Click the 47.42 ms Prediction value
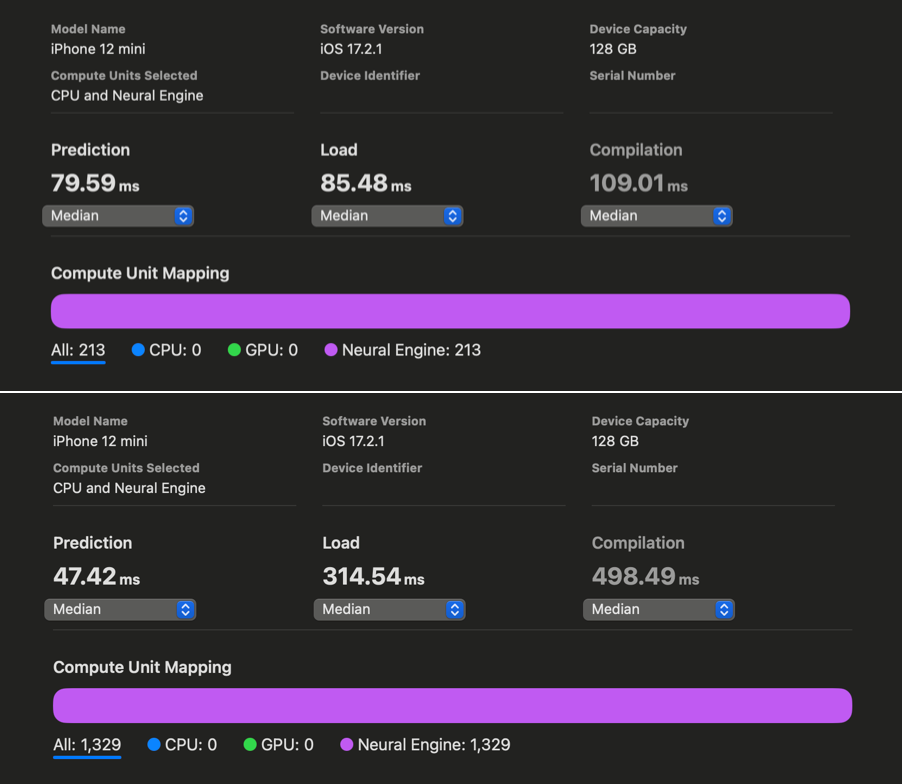 tap(96, 577)
